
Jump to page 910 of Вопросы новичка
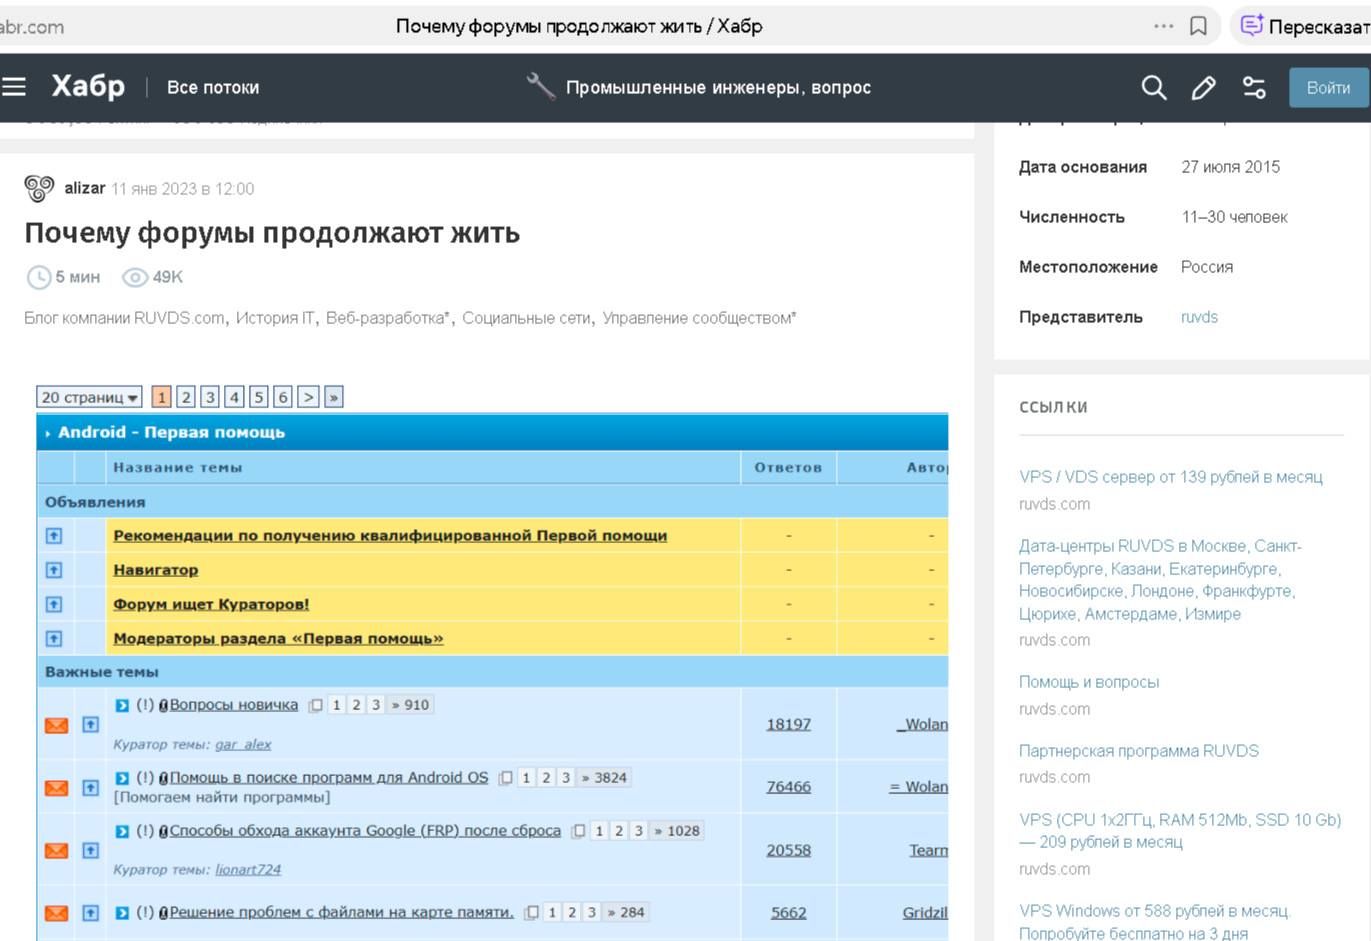pos(410,705)
